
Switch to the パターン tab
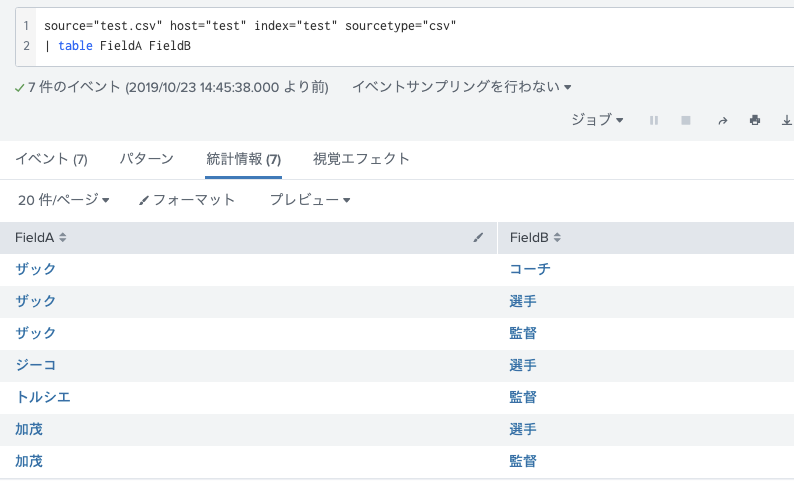click(x=147, y=159)
